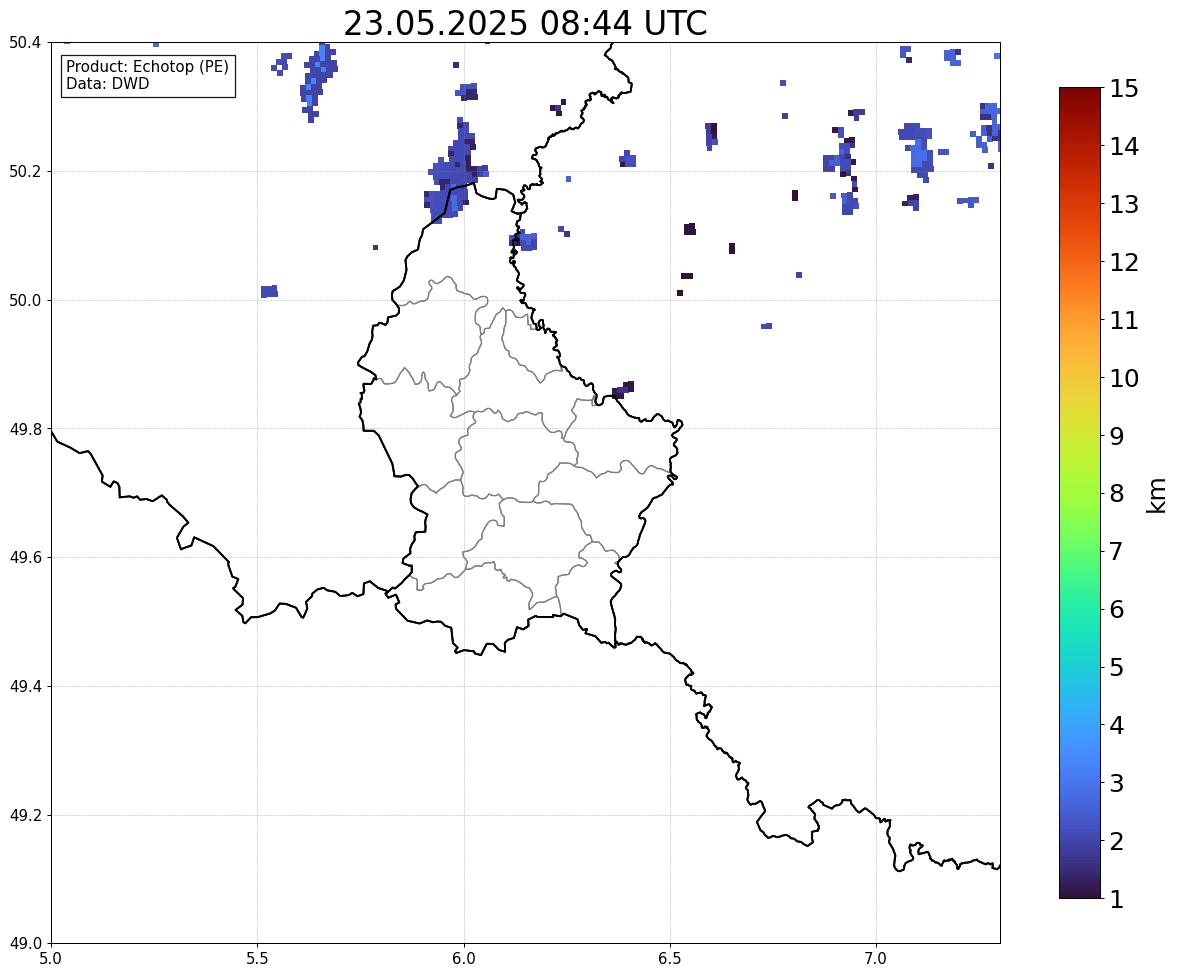The image size is (1178, 976).
Task: Click colorbar tick label 7
Action: pyautogui.click(x=1117, y=551)
